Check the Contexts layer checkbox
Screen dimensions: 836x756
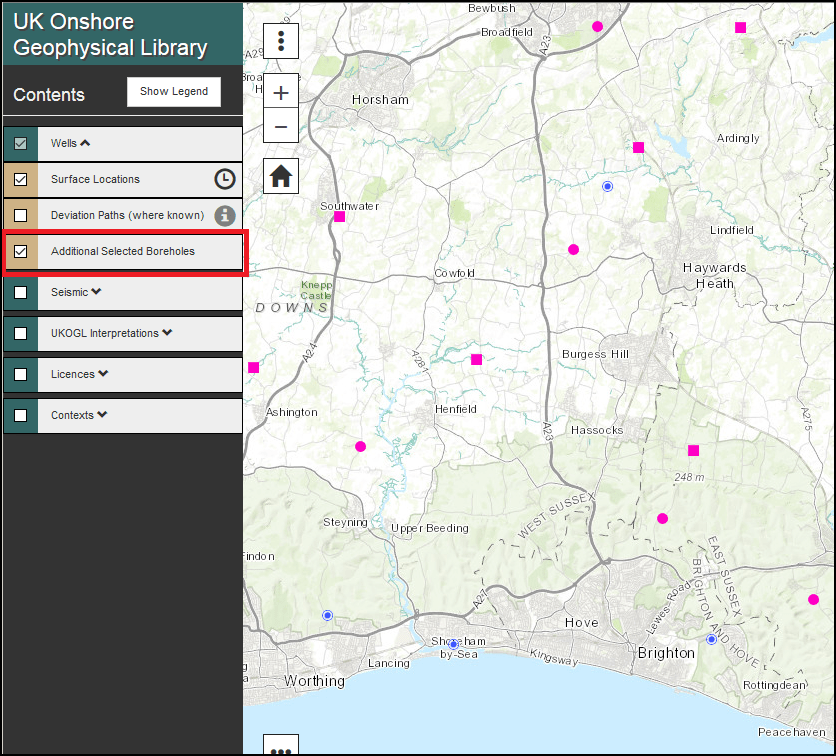point(19,415)
